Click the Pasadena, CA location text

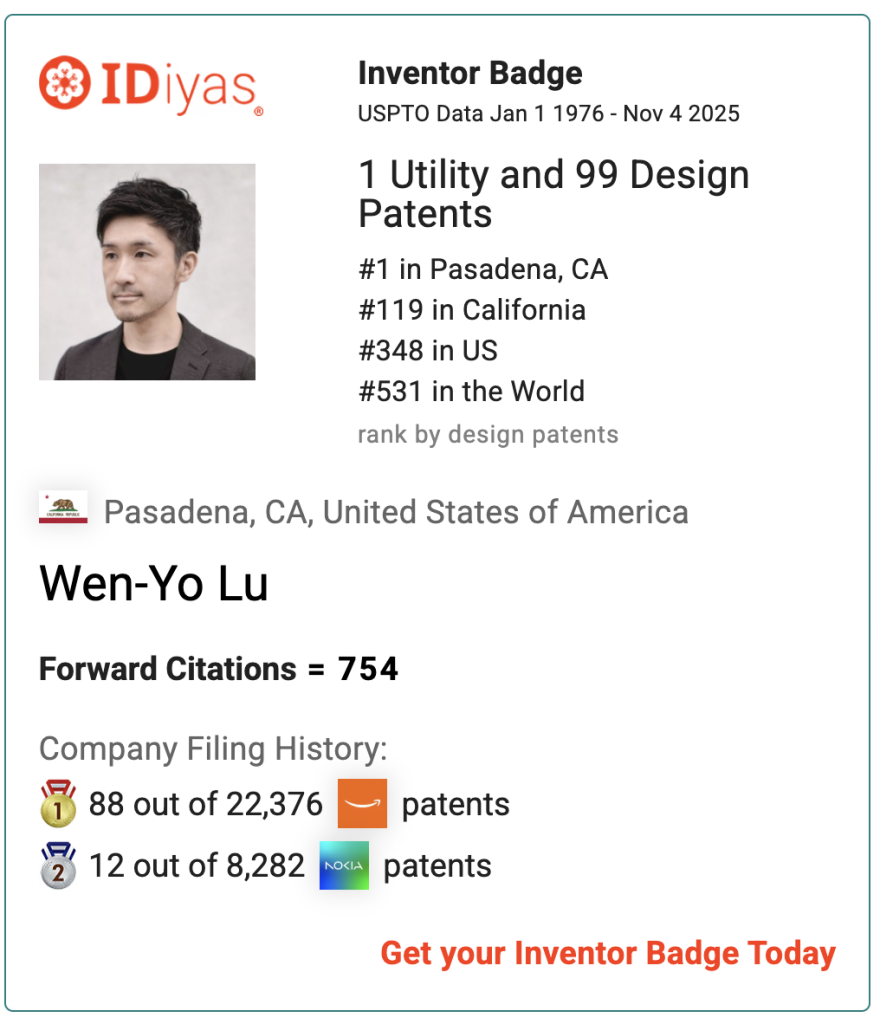pyautogui.click(x=396, y=512)
